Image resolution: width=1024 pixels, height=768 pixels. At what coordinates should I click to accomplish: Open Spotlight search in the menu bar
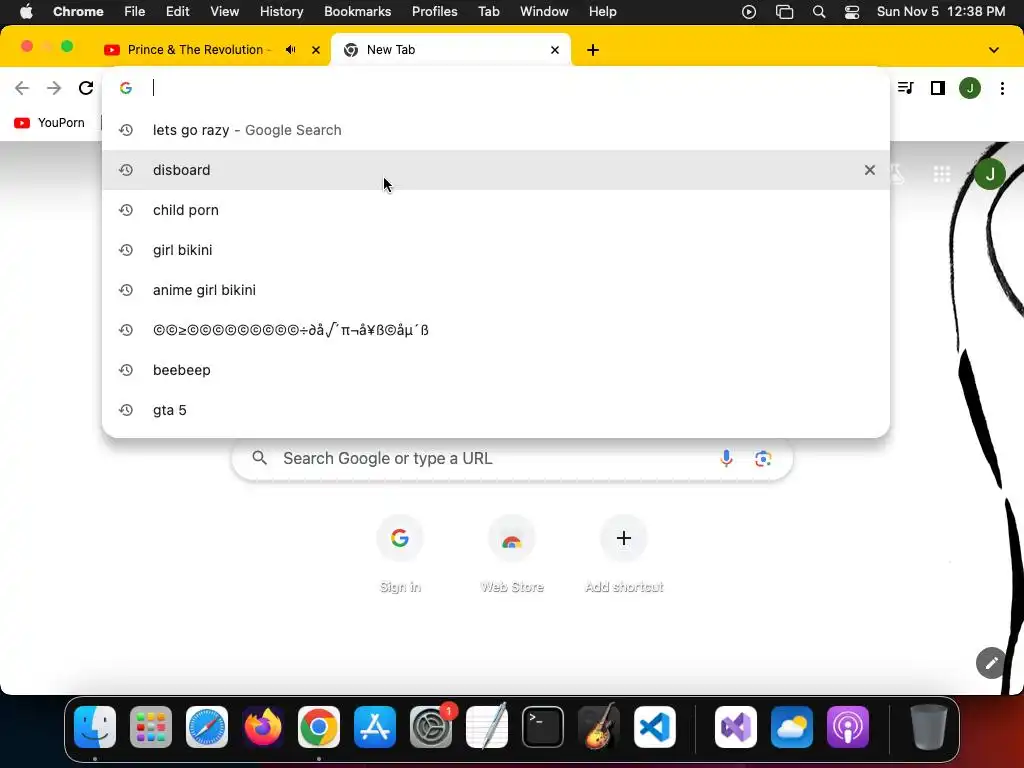819,12
